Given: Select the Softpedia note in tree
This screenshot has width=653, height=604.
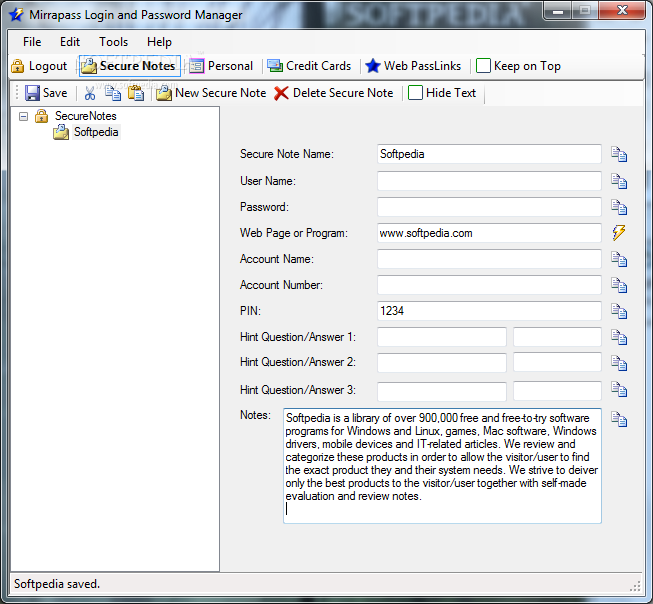Looking at the screenshot, I should 96,132.
